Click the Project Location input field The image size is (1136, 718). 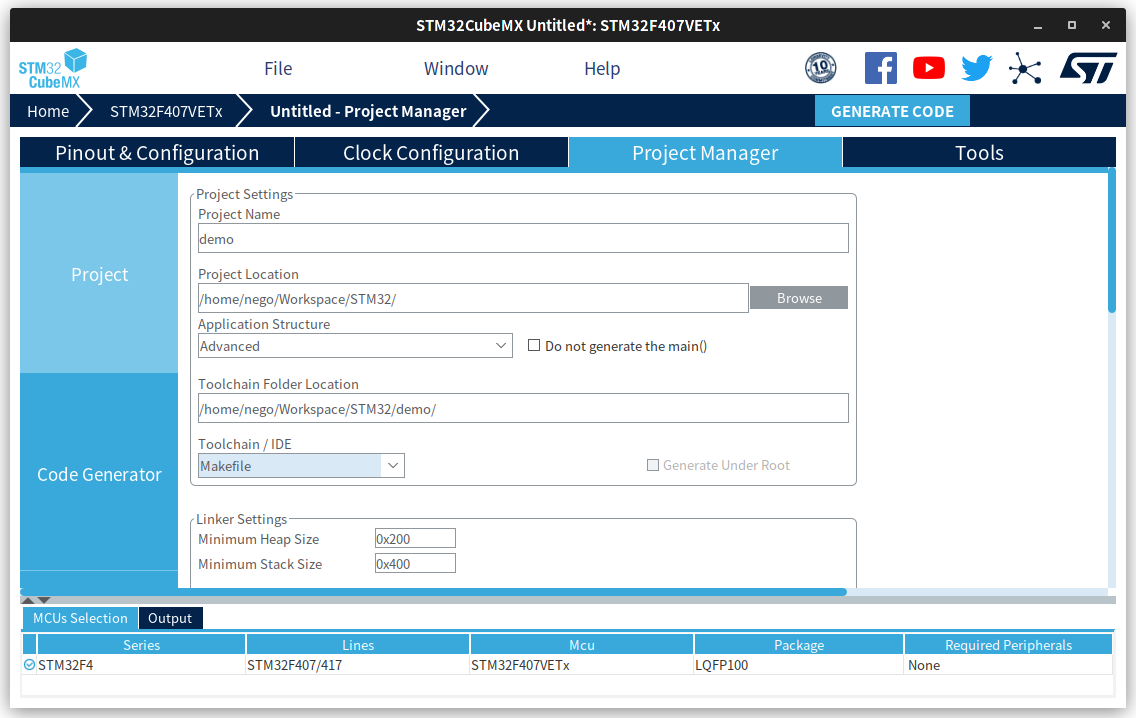click(x=473, y=299)
